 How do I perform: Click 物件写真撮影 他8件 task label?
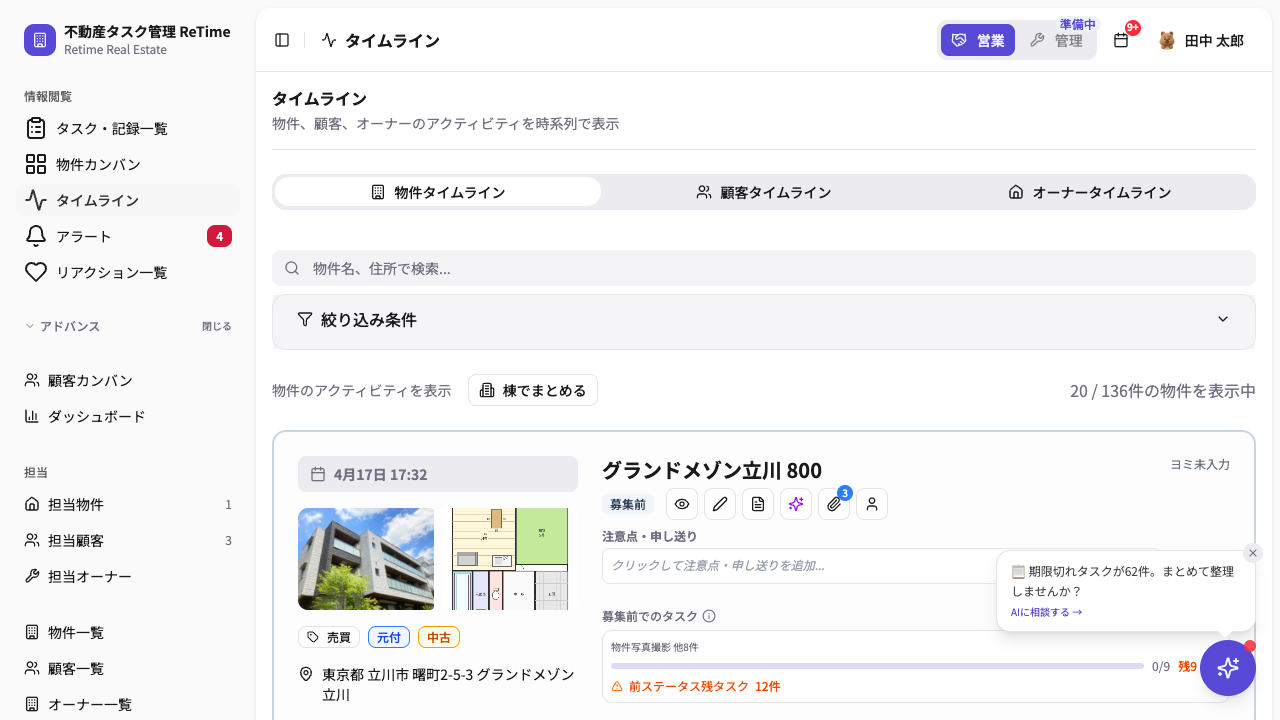pos(655,647)
